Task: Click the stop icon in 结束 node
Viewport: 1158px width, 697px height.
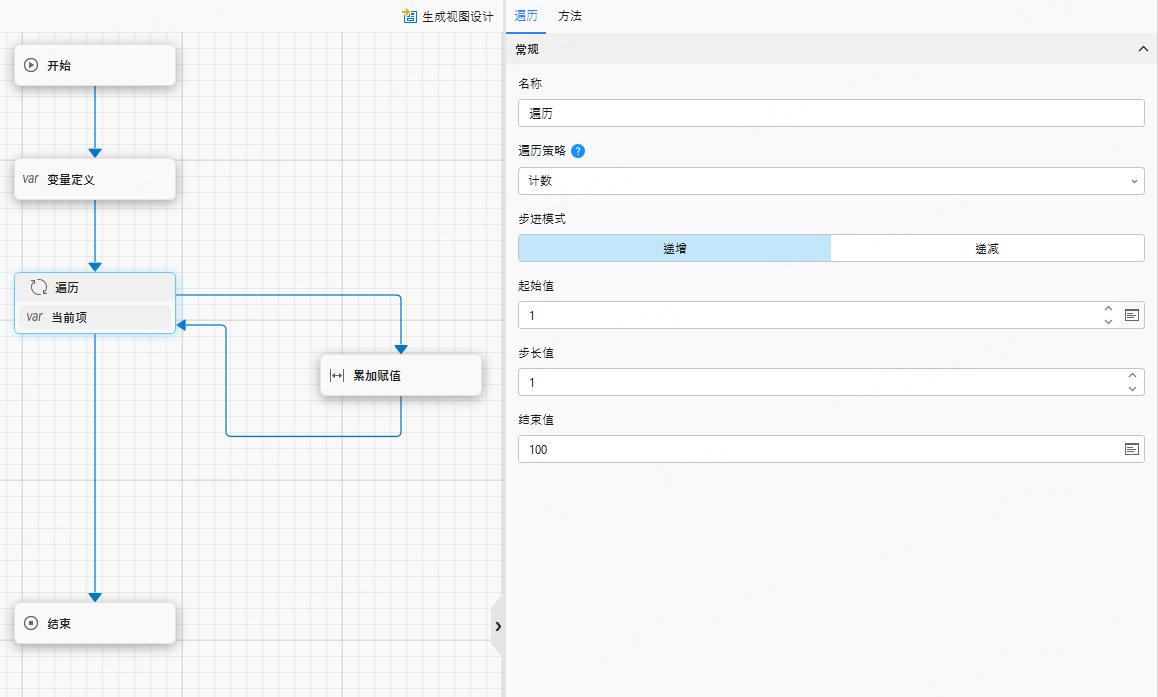Action: (31, 624)
